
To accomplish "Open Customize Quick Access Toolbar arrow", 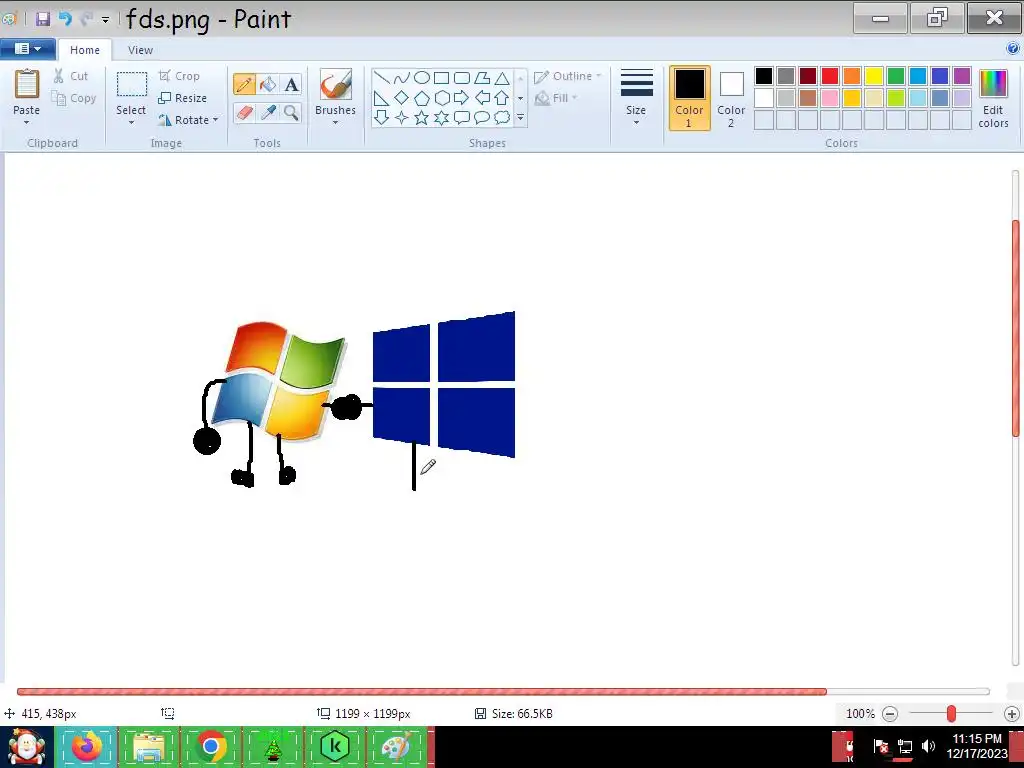I will pos(105,20).
